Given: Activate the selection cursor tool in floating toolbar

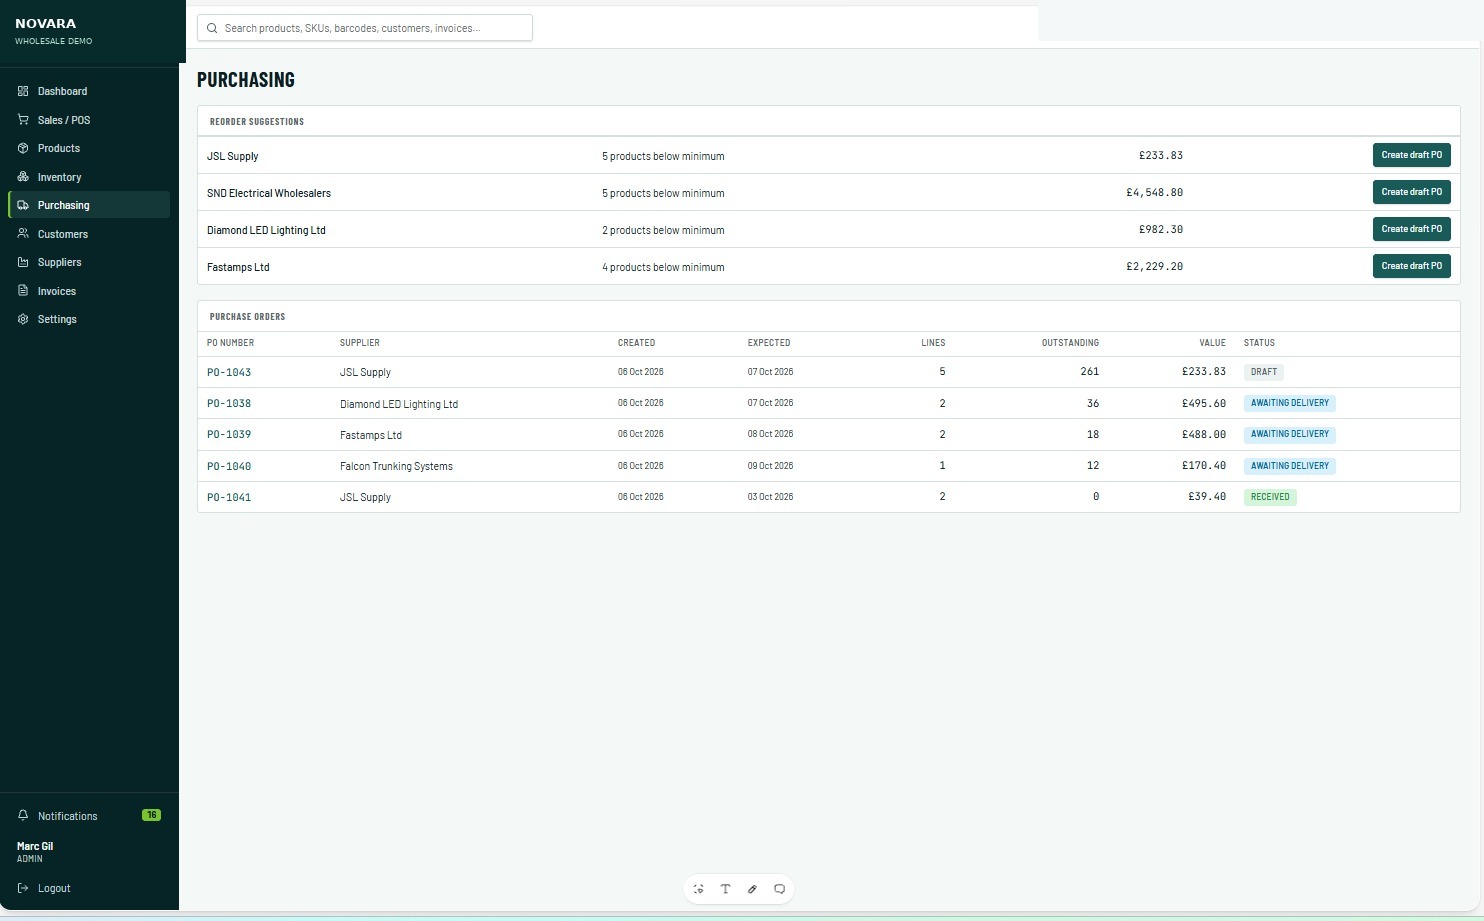Looking at the screenshot, I should coord(699,889).
